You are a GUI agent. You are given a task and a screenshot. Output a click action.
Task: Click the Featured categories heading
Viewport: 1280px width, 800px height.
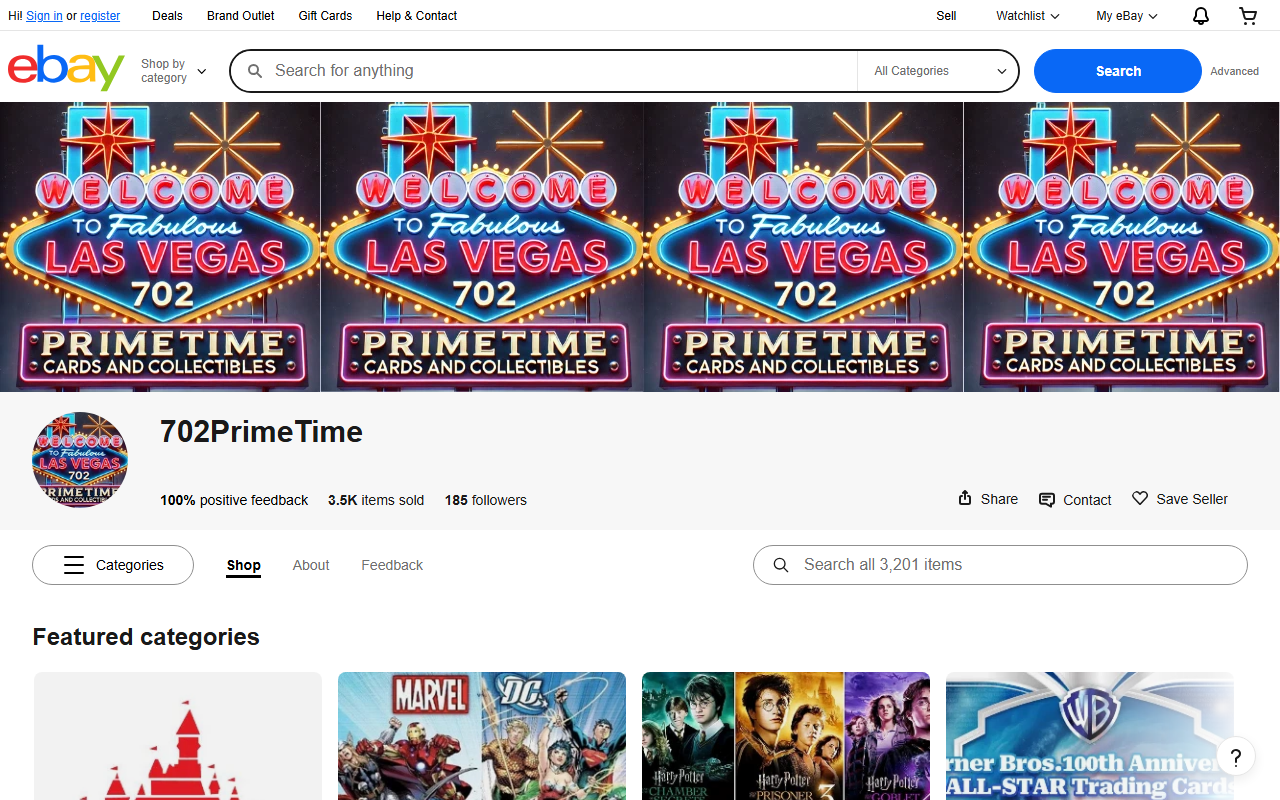coord(146,637)
